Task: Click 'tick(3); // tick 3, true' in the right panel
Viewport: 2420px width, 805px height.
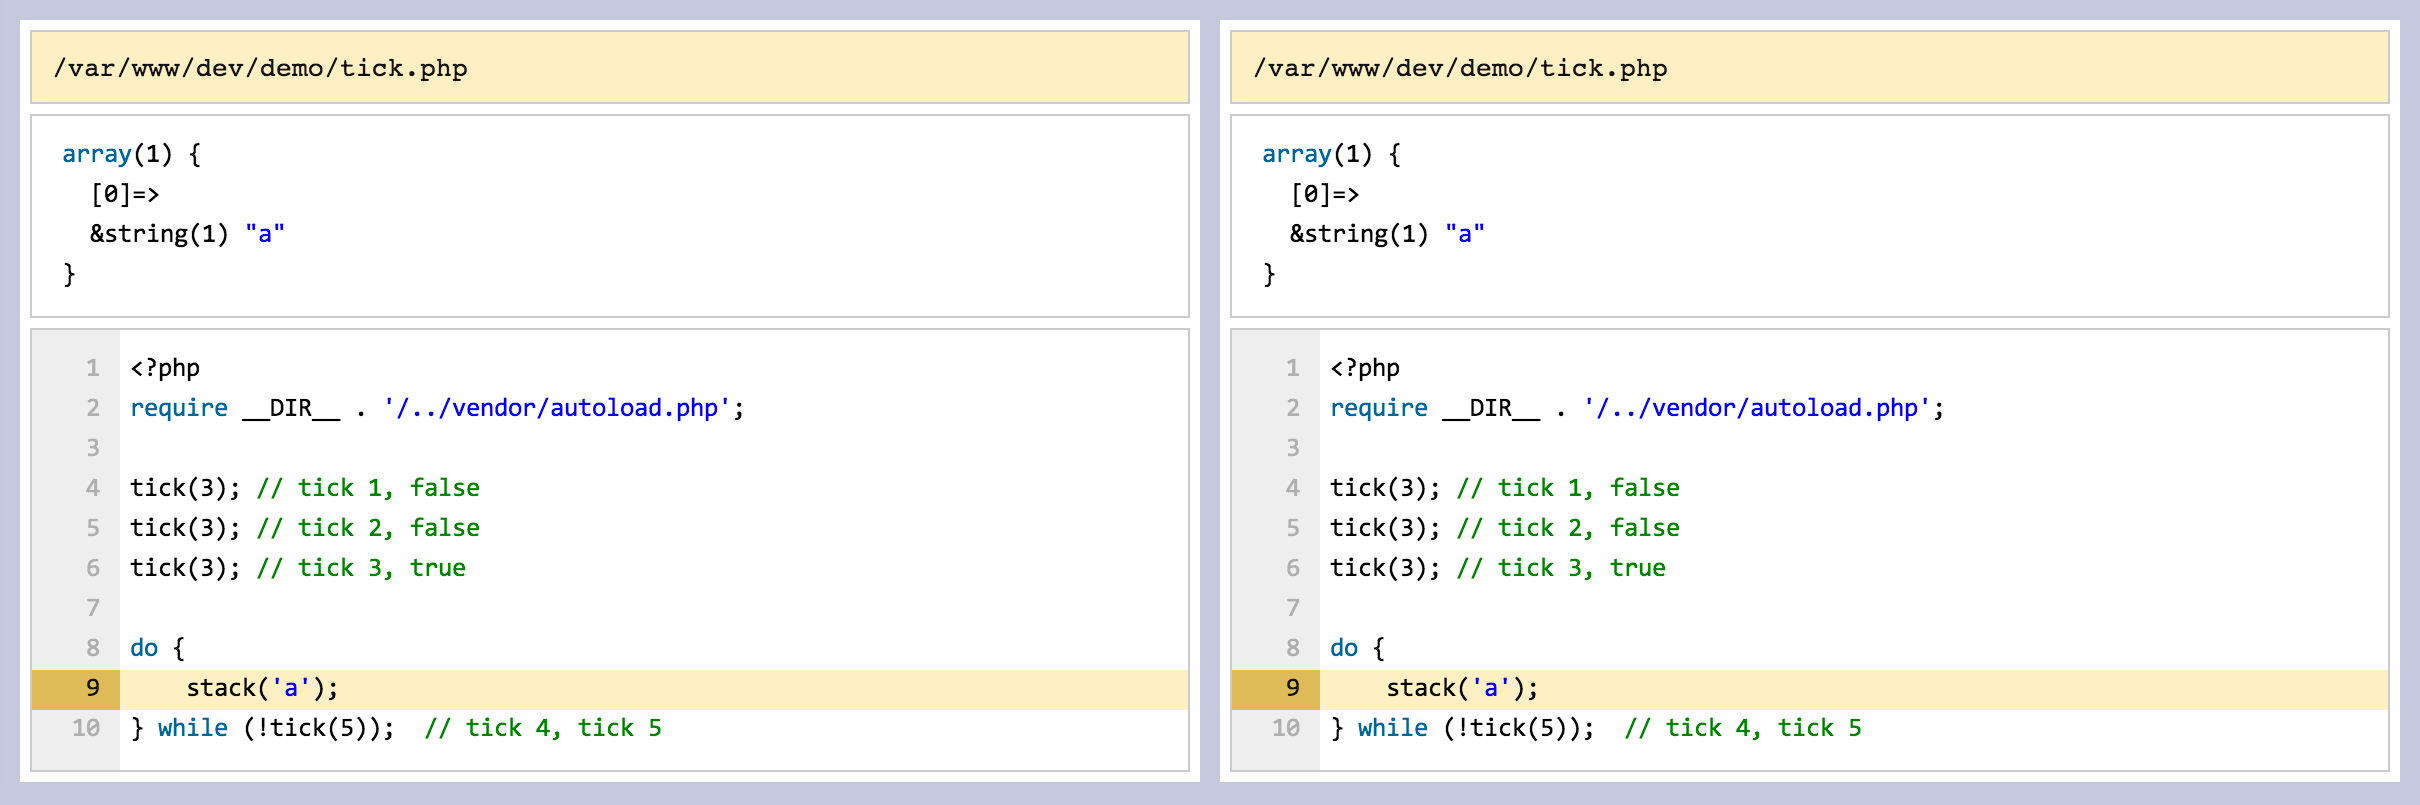Action: point(1498,568)
